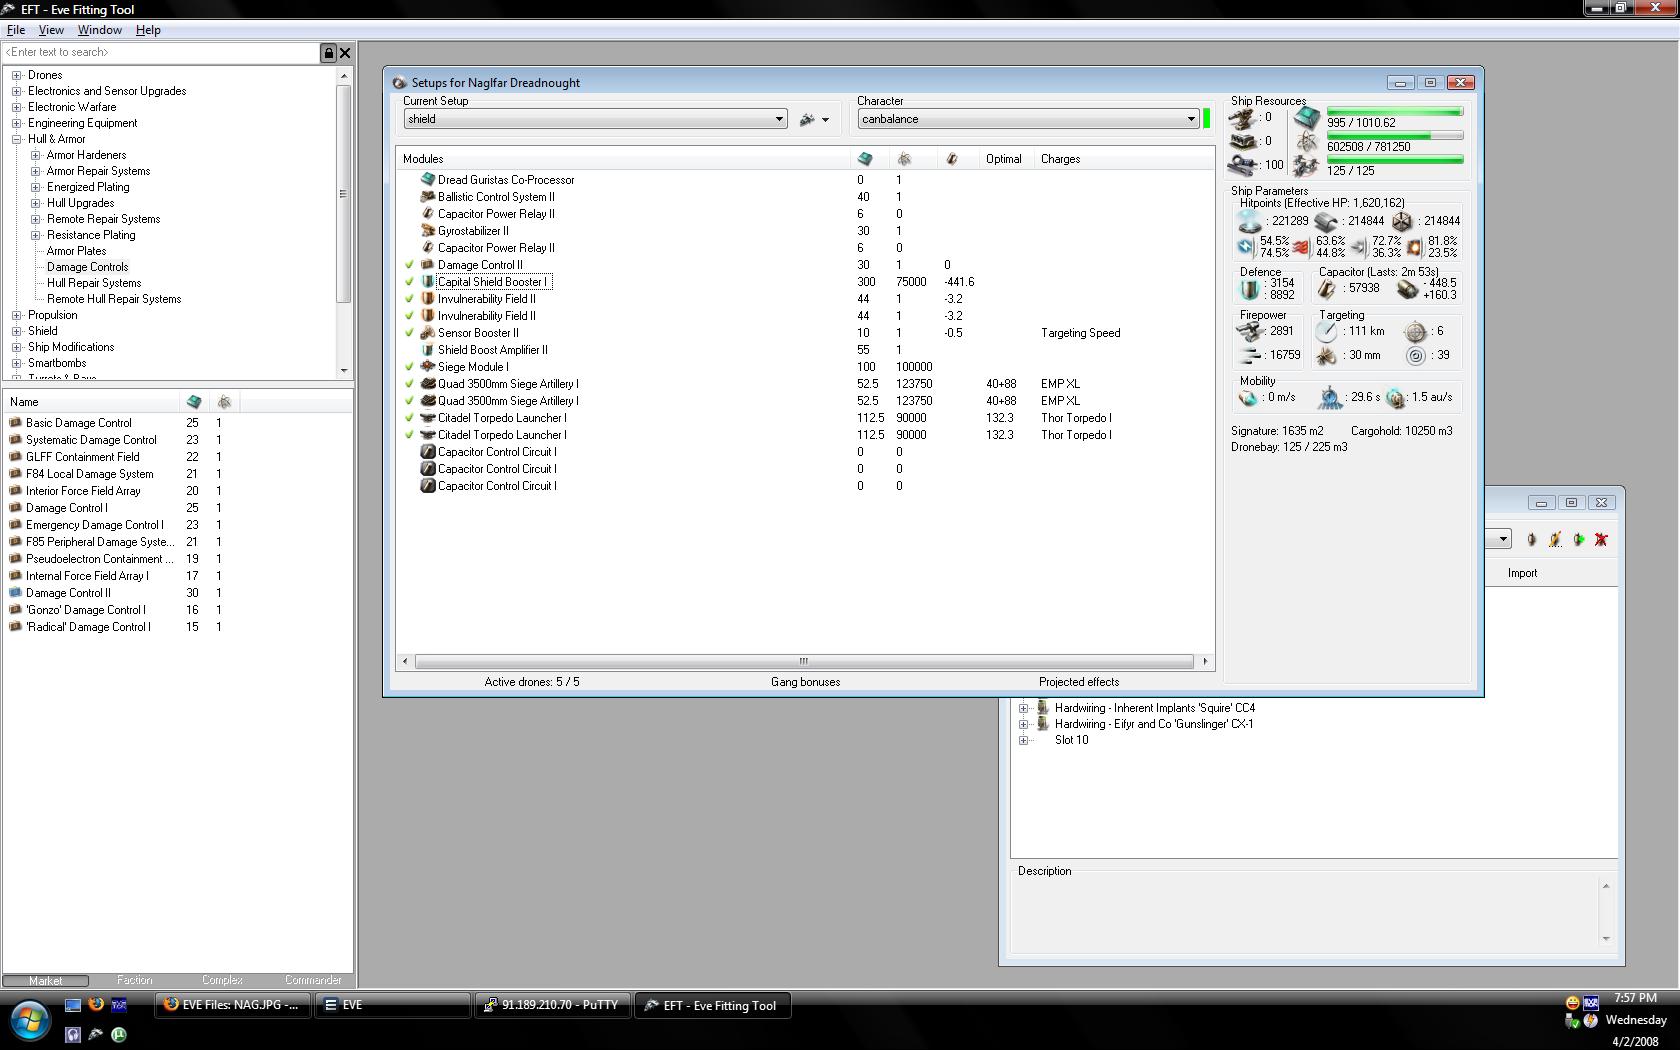The height and width of the screenshot is (1050, 1680).
Task: Click the search text field
Action: coord(160,53)
